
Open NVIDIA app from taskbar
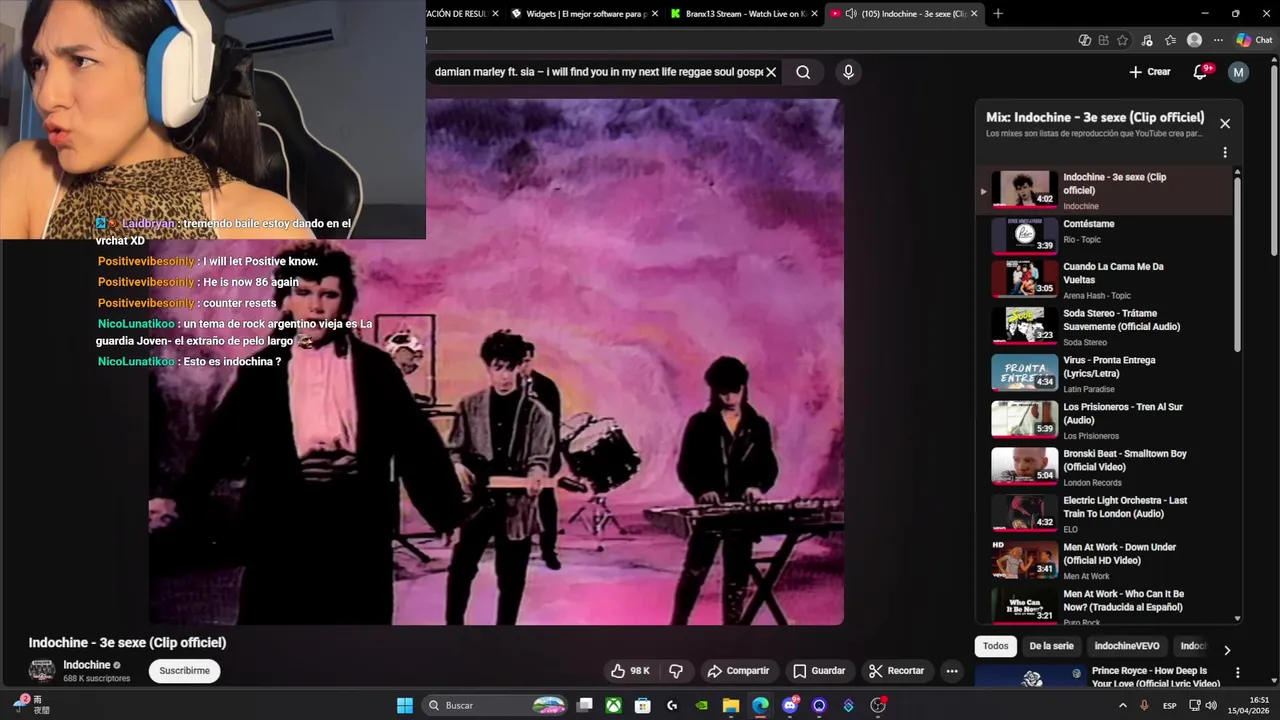click(702, 705)
